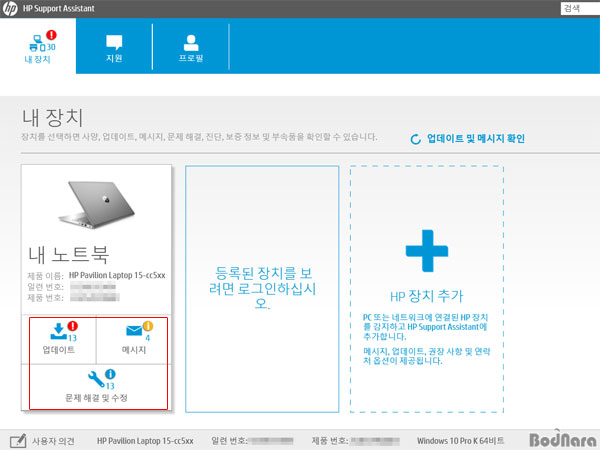Open 사용자 의견 feedback icon
This screenshot has width=600, height=450.
click(18, 441)
